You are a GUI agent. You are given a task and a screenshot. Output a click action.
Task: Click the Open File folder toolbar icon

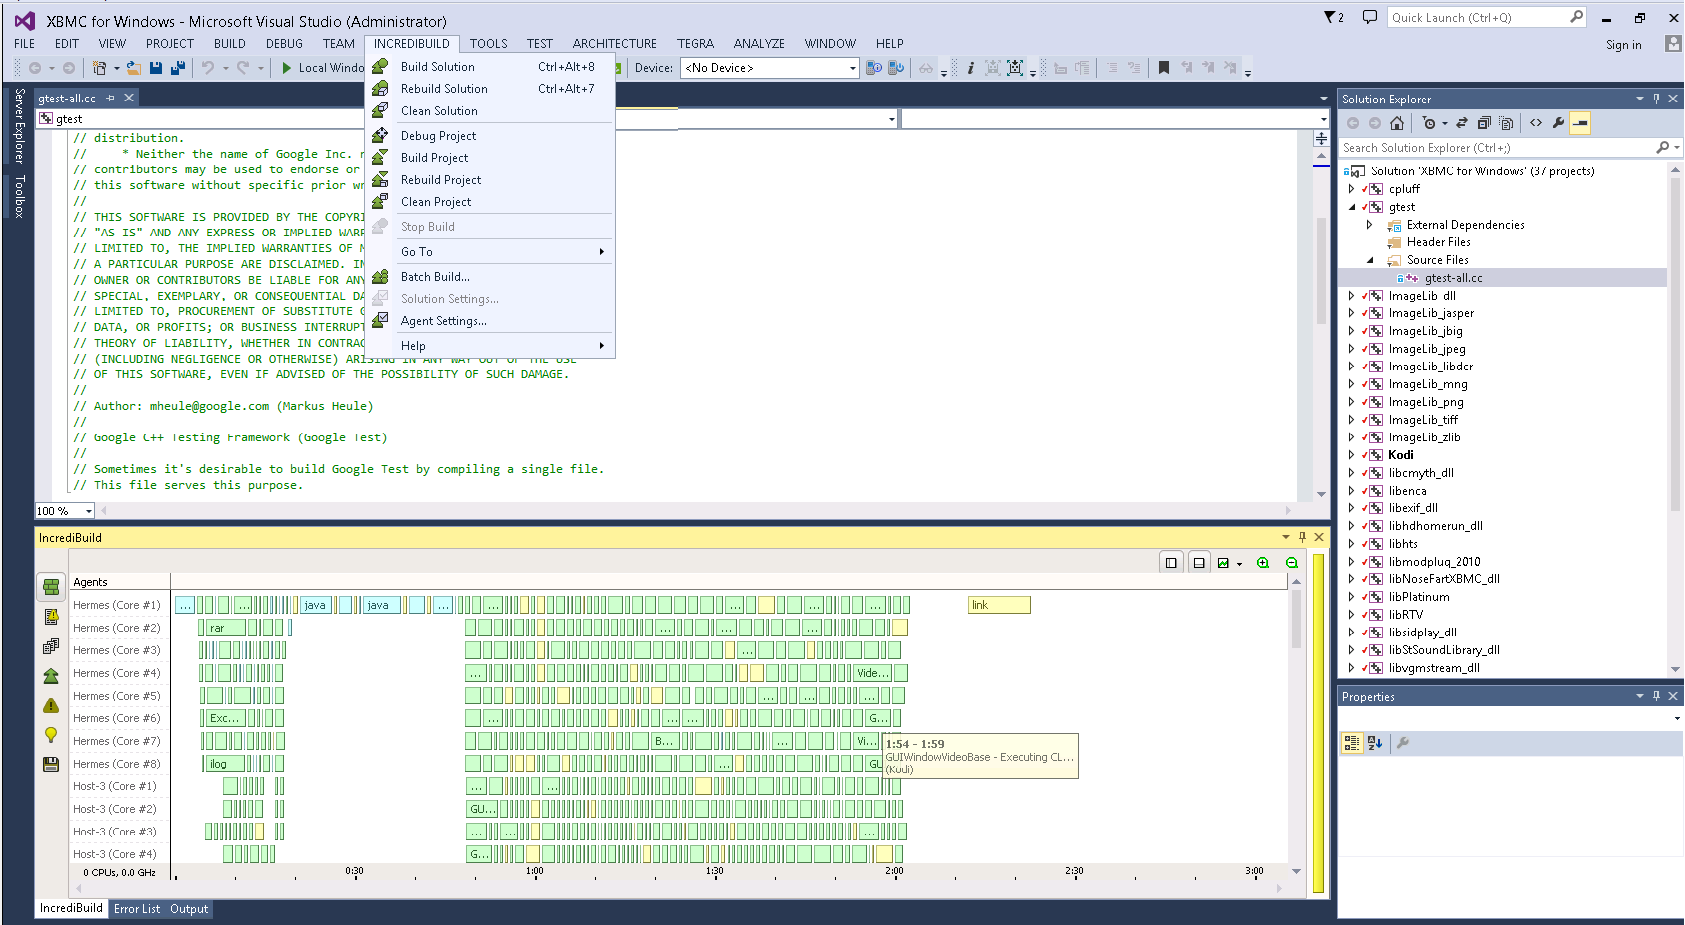[134, 68]
